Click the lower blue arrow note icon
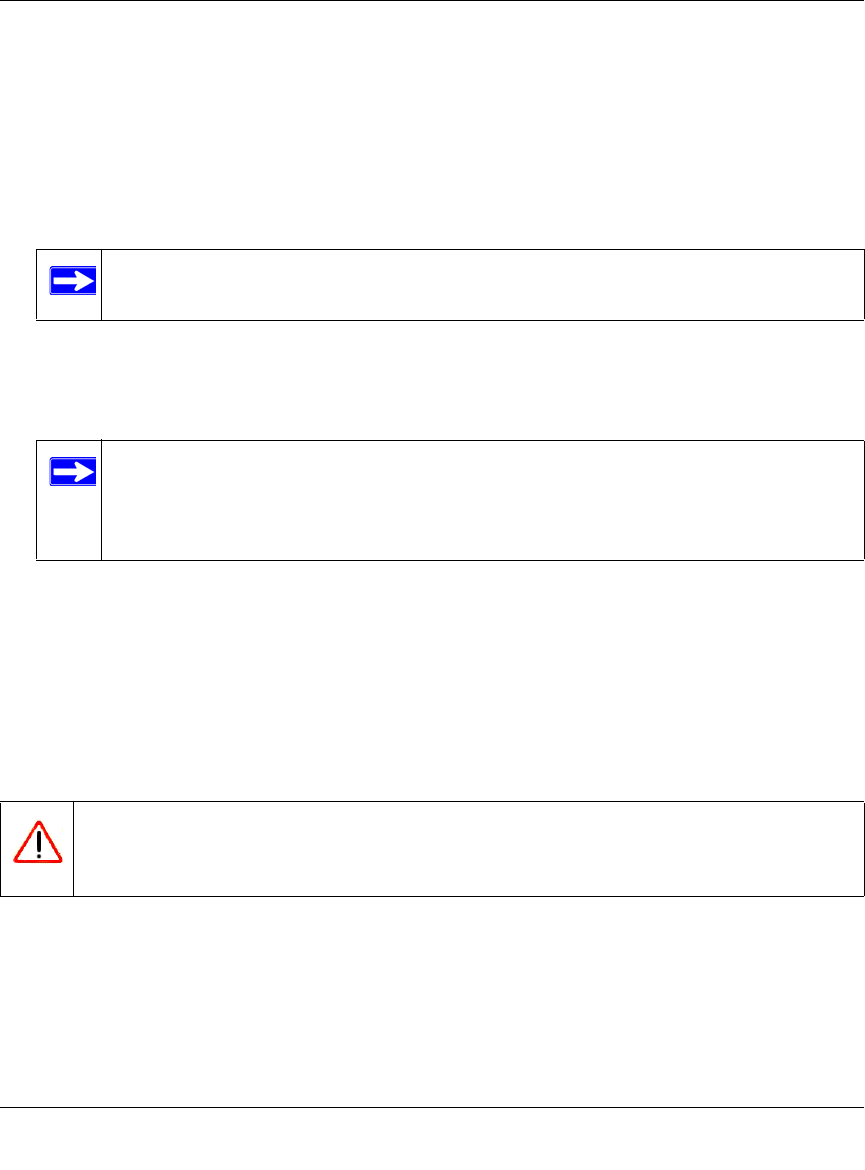The height and width of the screenshot is (1170, 865). (73, 471)
